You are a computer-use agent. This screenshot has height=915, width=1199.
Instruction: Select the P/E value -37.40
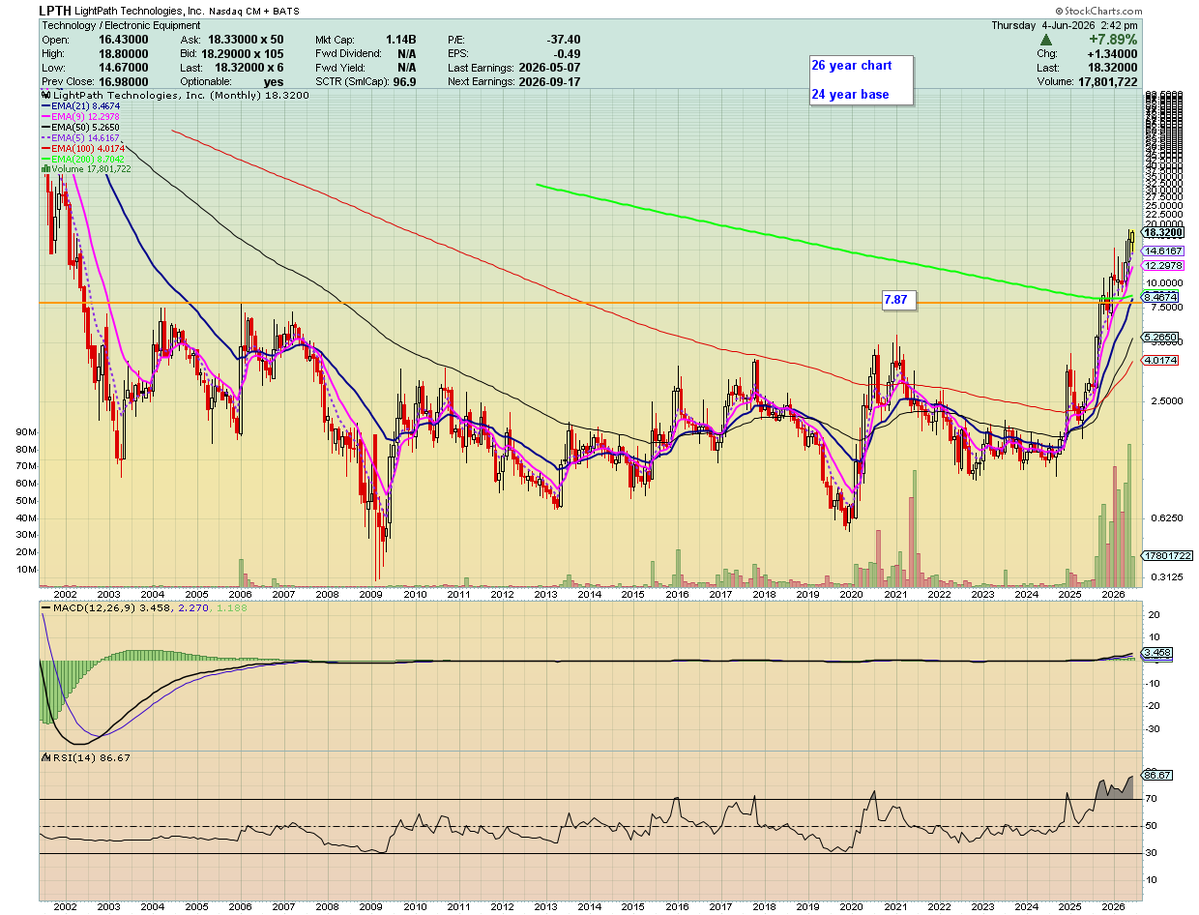pyautogui.click(x=564, y=40)
